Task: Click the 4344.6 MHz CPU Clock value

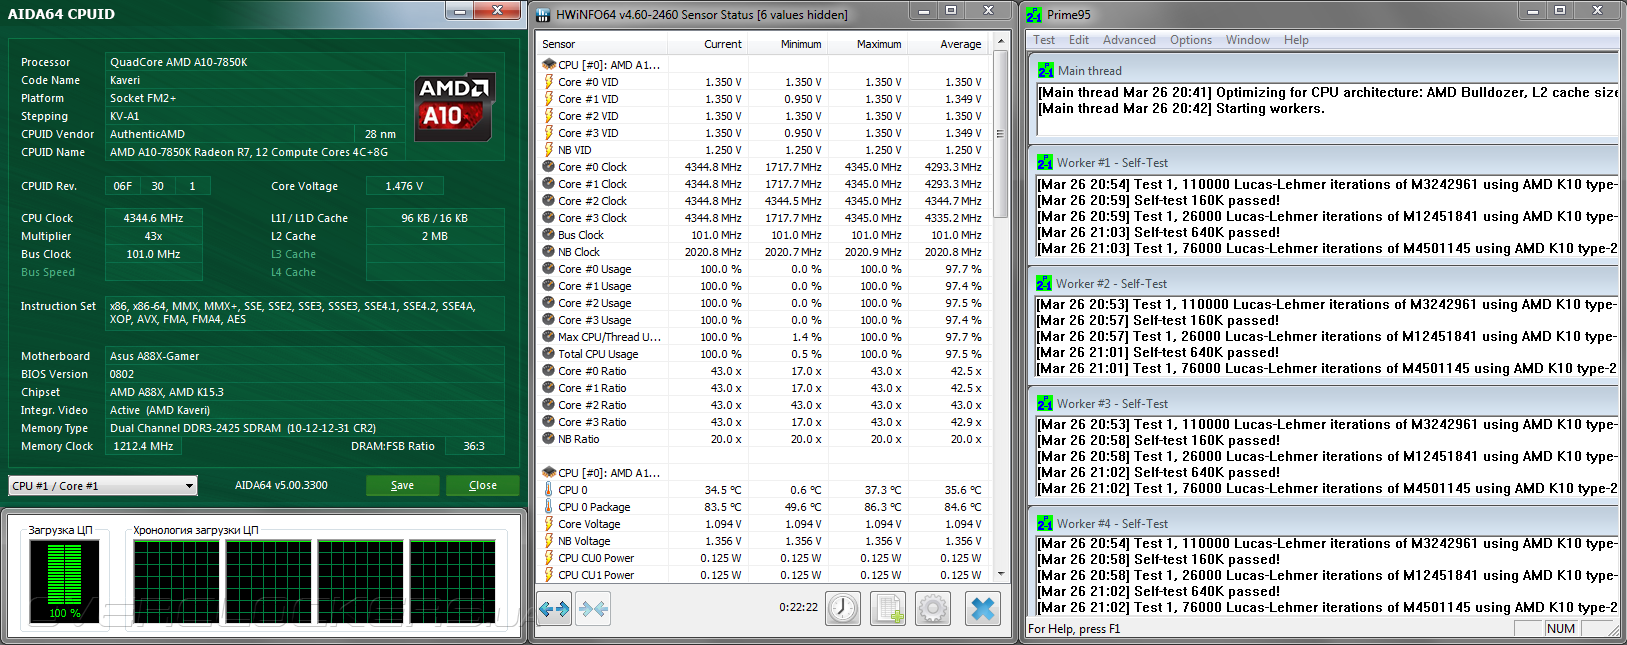Action: (154, 218)
